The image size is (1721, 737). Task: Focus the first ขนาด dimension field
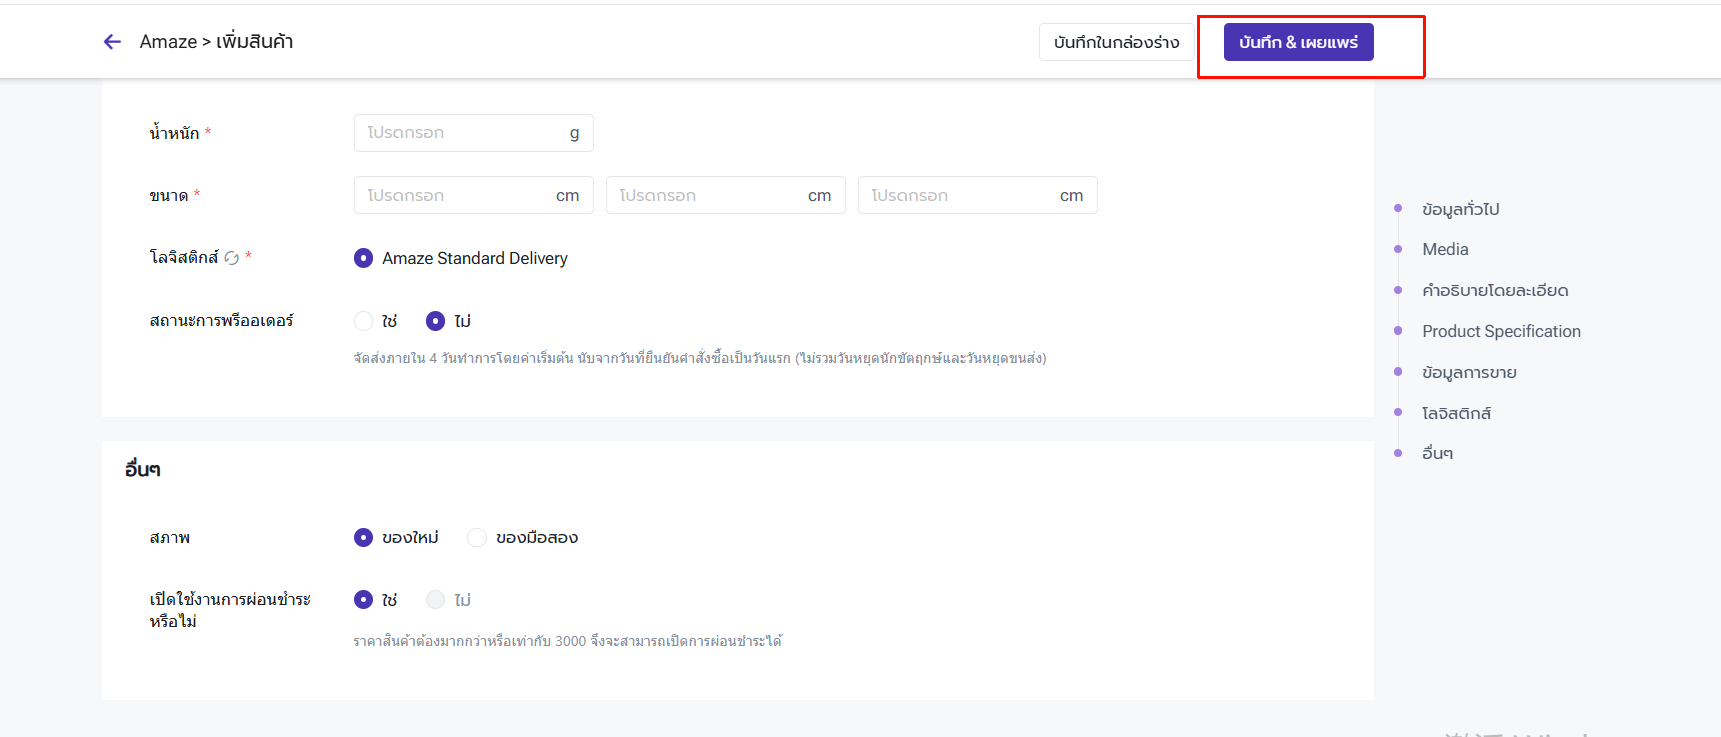click(x=458, y=196)
